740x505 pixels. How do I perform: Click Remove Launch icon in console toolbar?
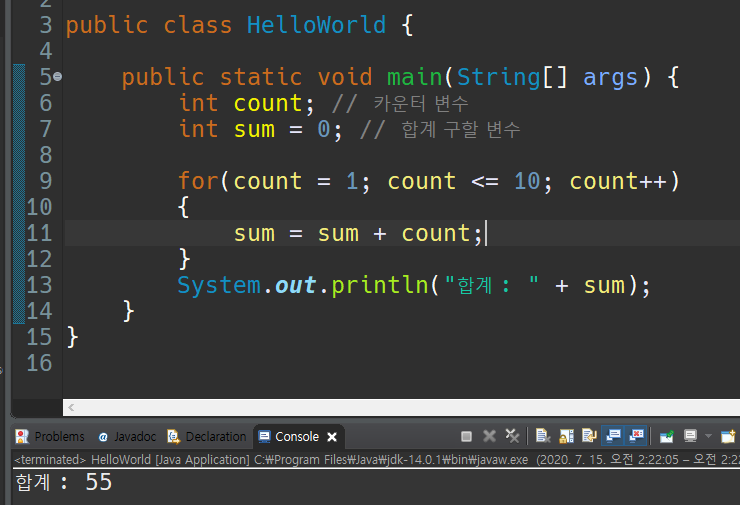coord(489,436)
